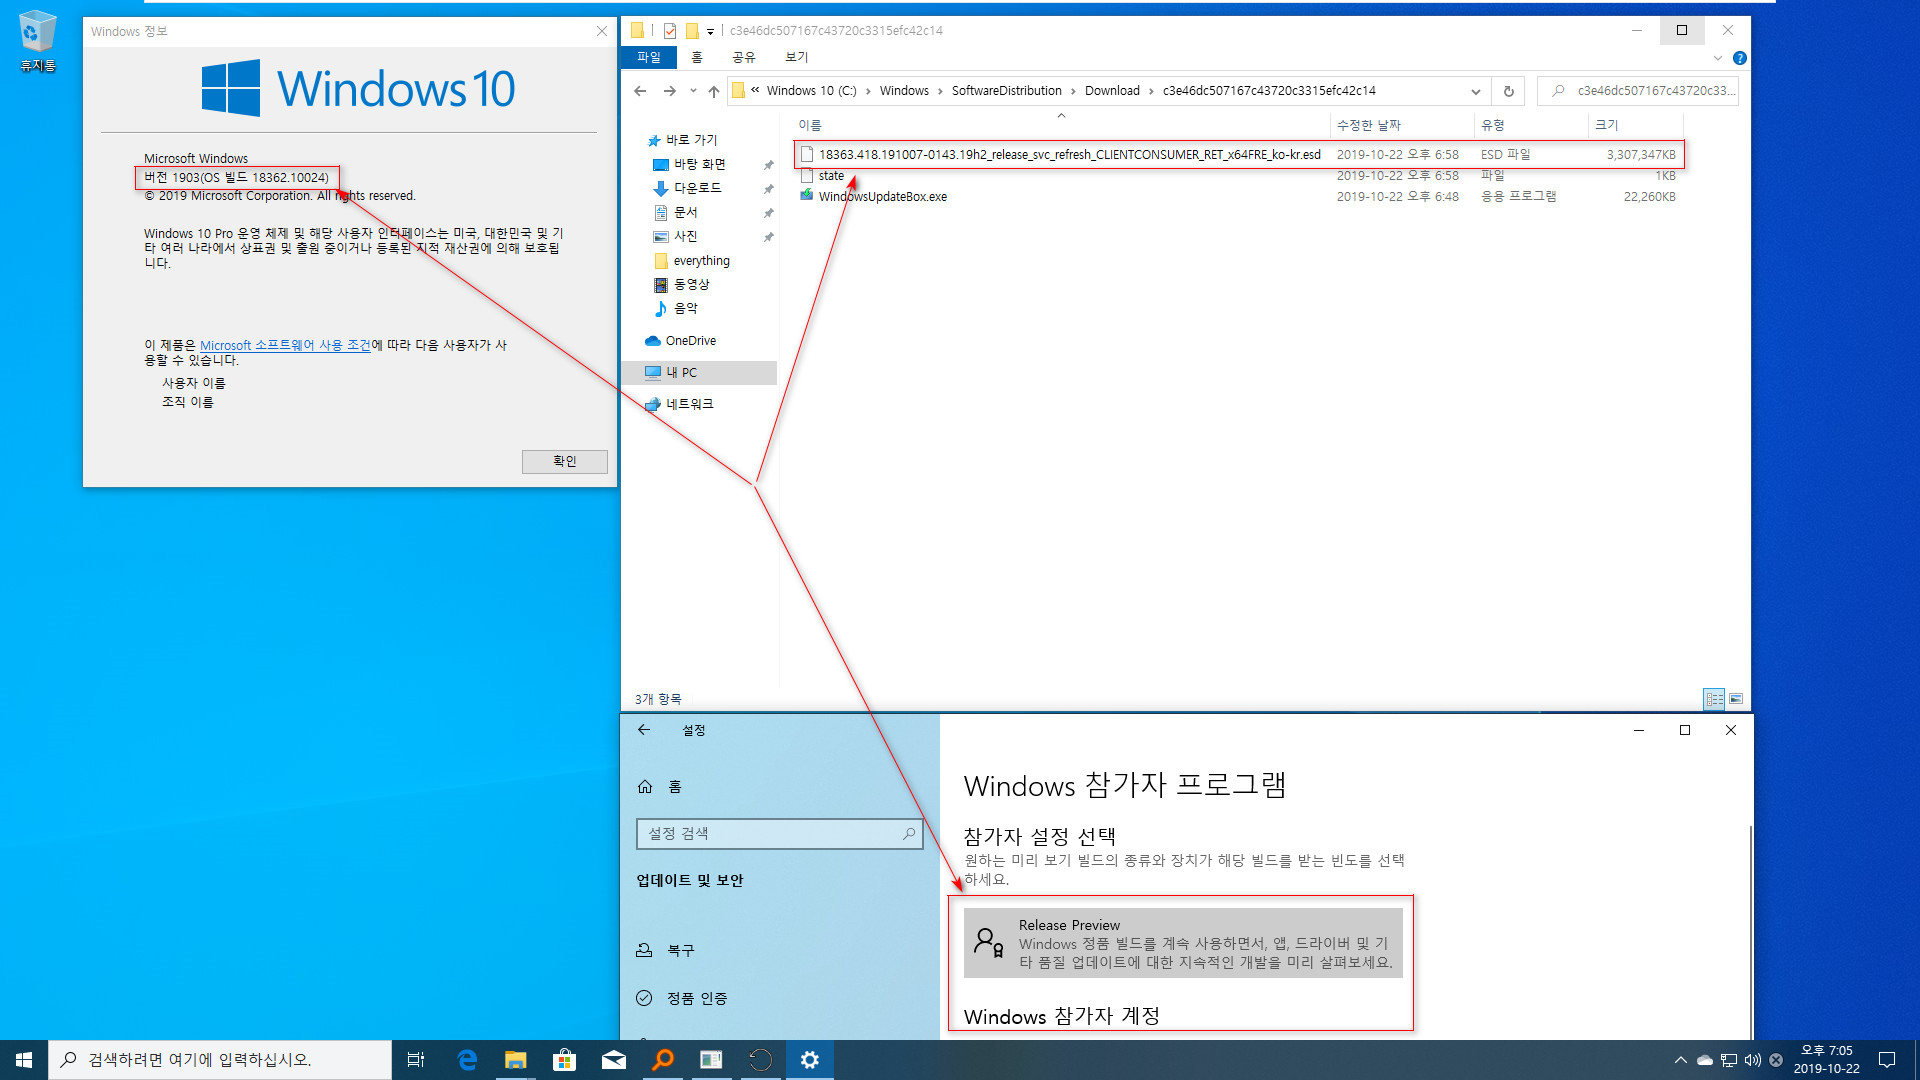
Task: Click the properties icon in Explorer title bar
Action: pyautogui.click(x=670, y=31)
